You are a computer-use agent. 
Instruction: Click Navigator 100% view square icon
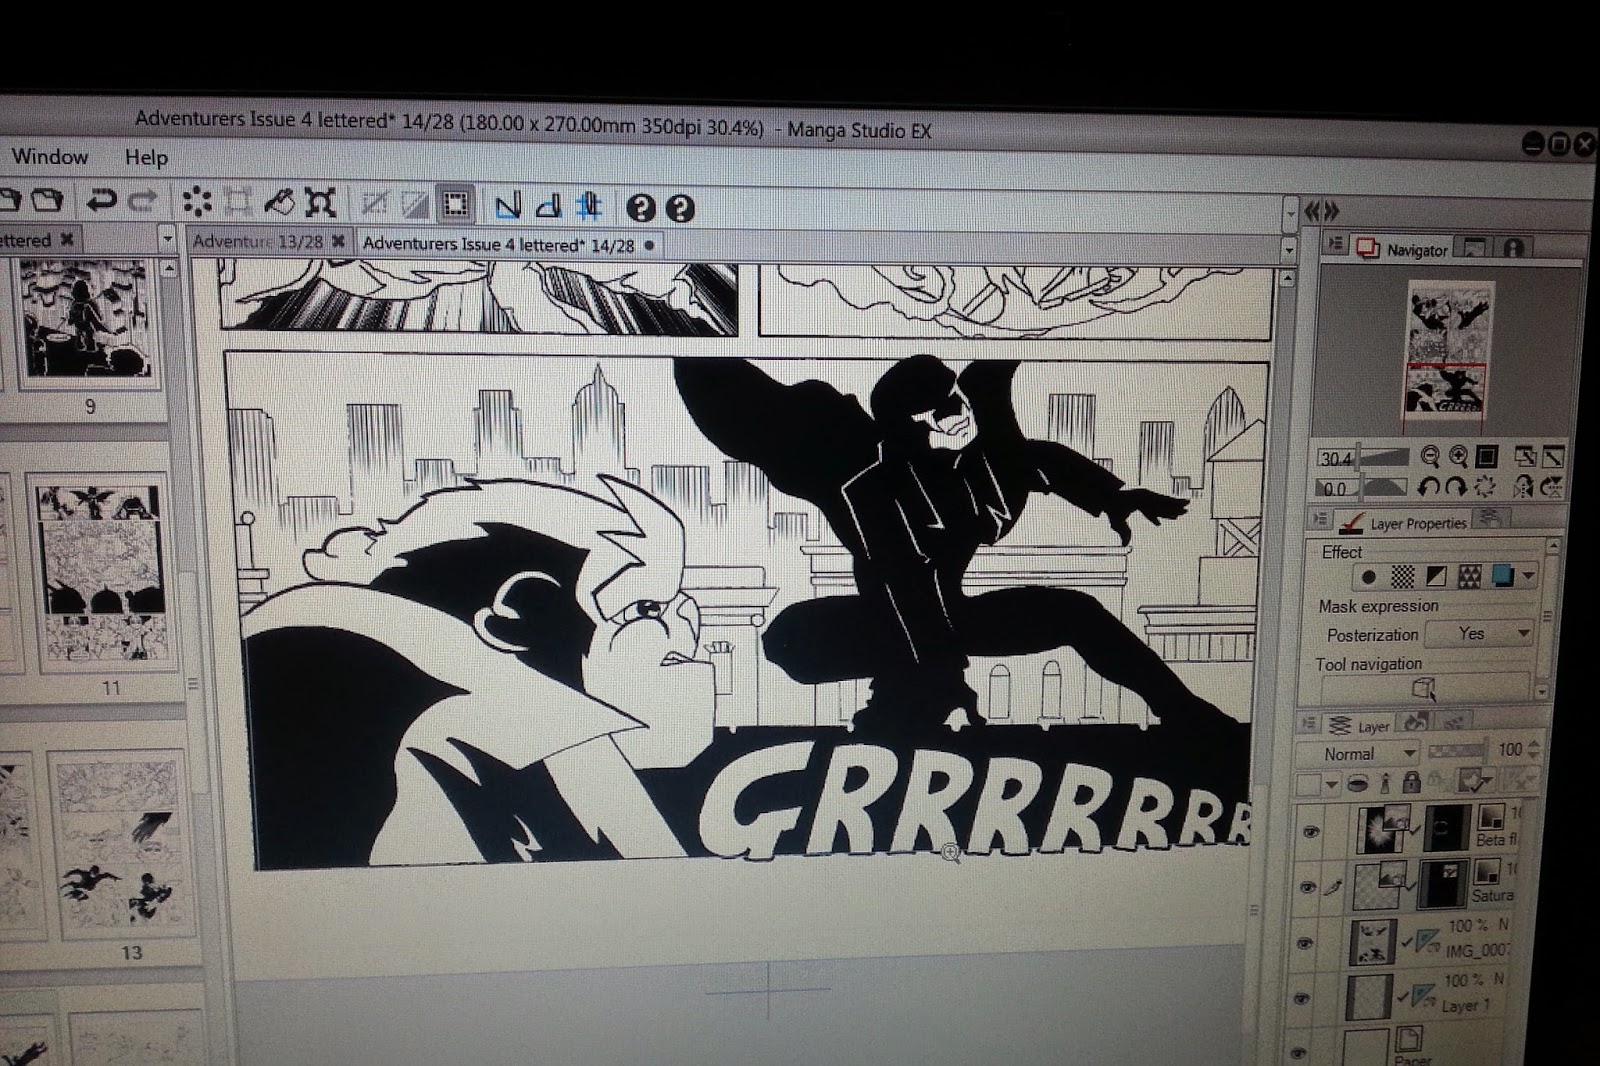pos(1487,457)
